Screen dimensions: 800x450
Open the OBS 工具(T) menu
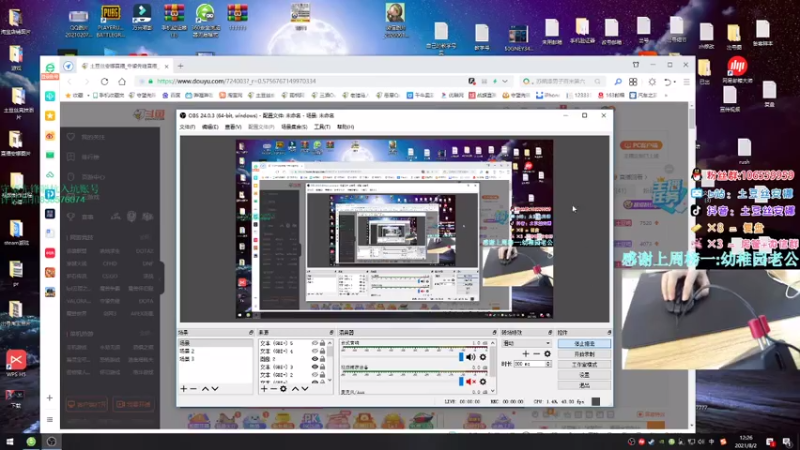tap(322, 127)
